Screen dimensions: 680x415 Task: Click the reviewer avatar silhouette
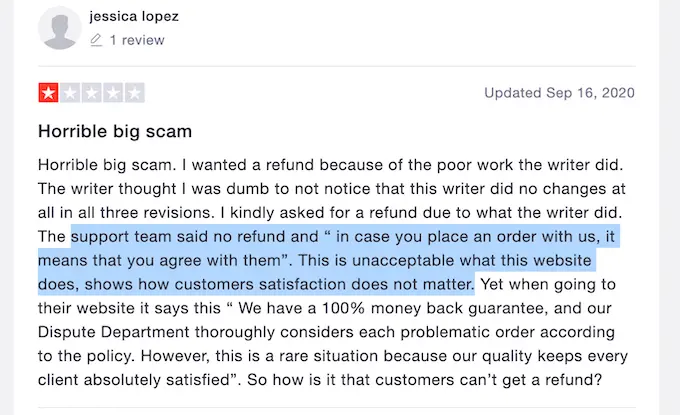click(59, 28)
